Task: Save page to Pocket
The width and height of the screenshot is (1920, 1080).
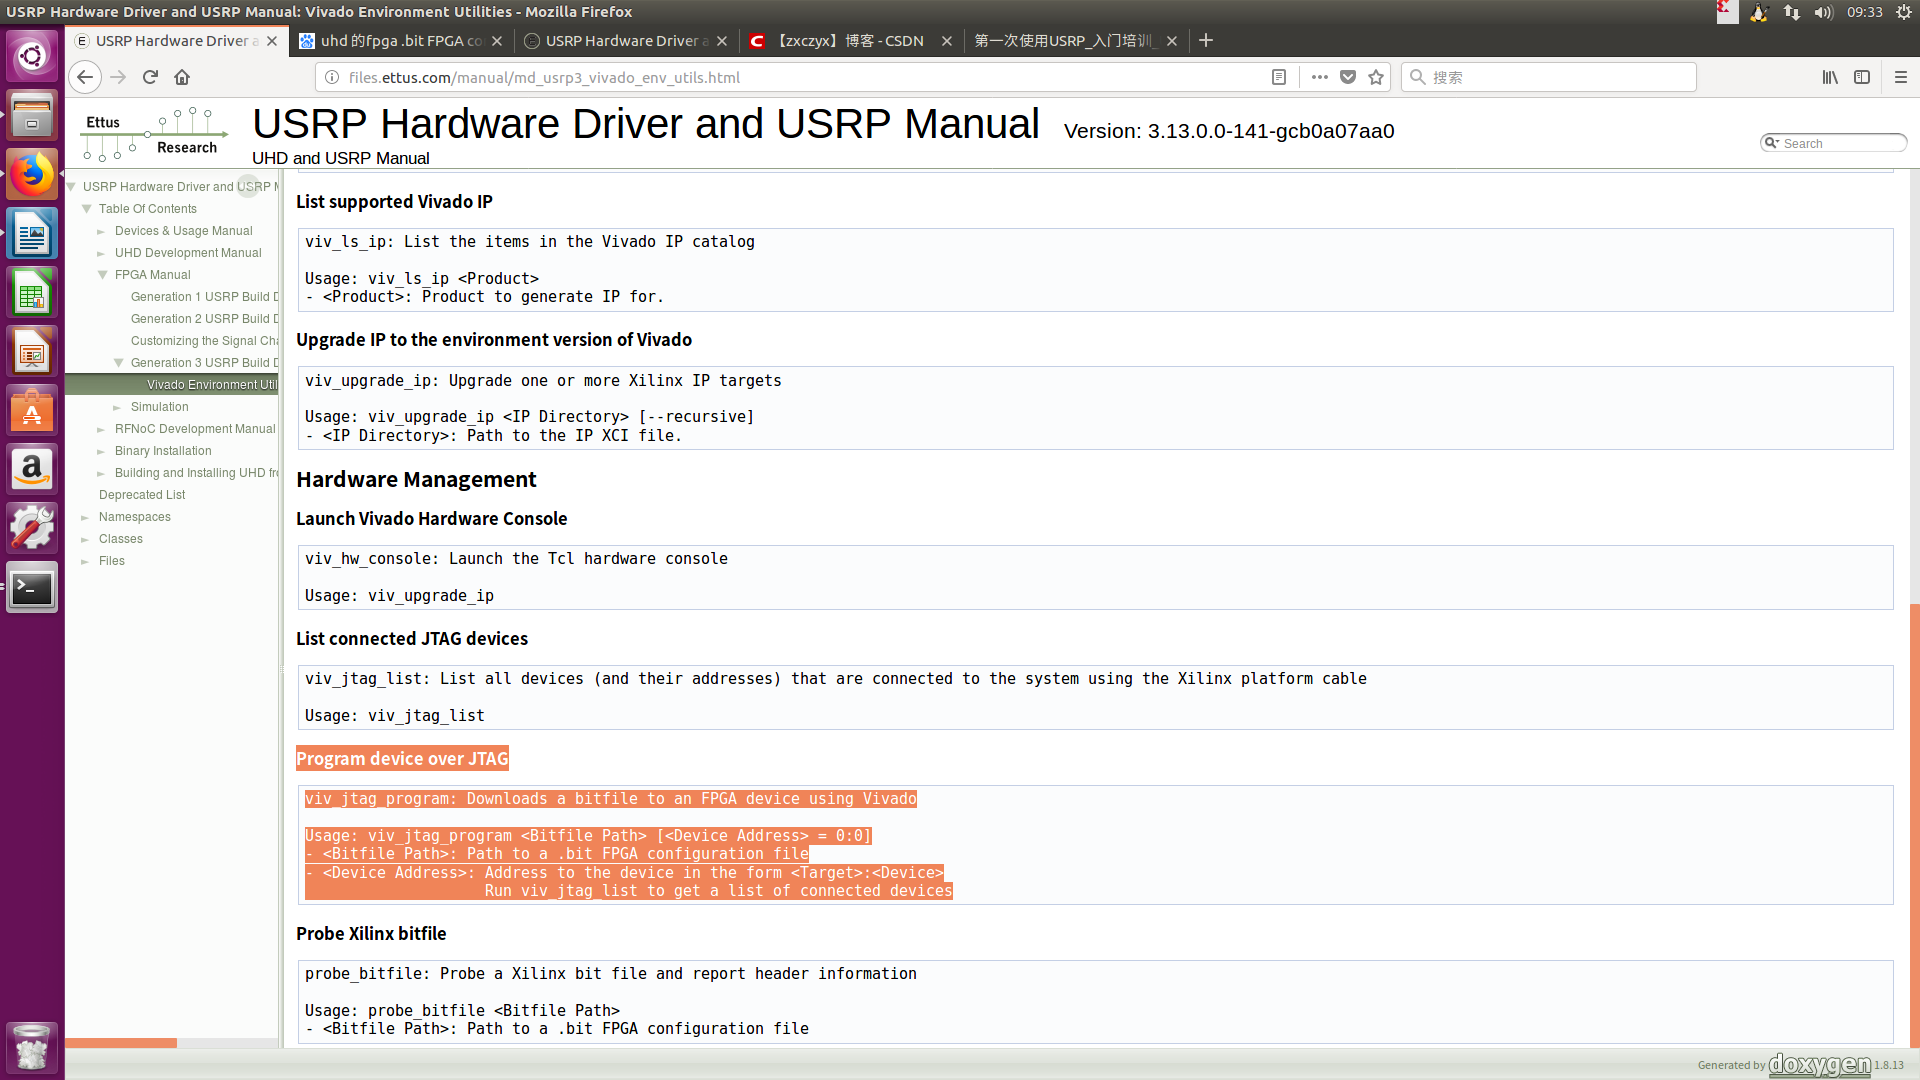Action: (x=1348, y=77)
